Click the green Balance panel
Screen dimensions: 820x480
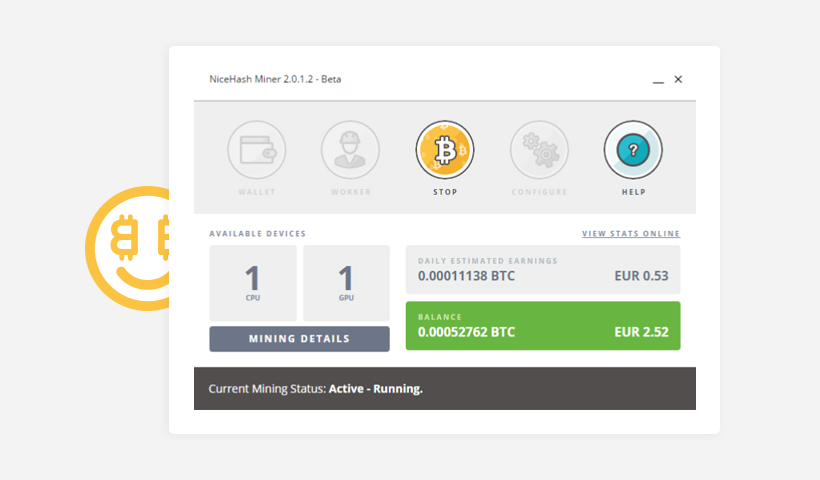[x=542, y=326]
